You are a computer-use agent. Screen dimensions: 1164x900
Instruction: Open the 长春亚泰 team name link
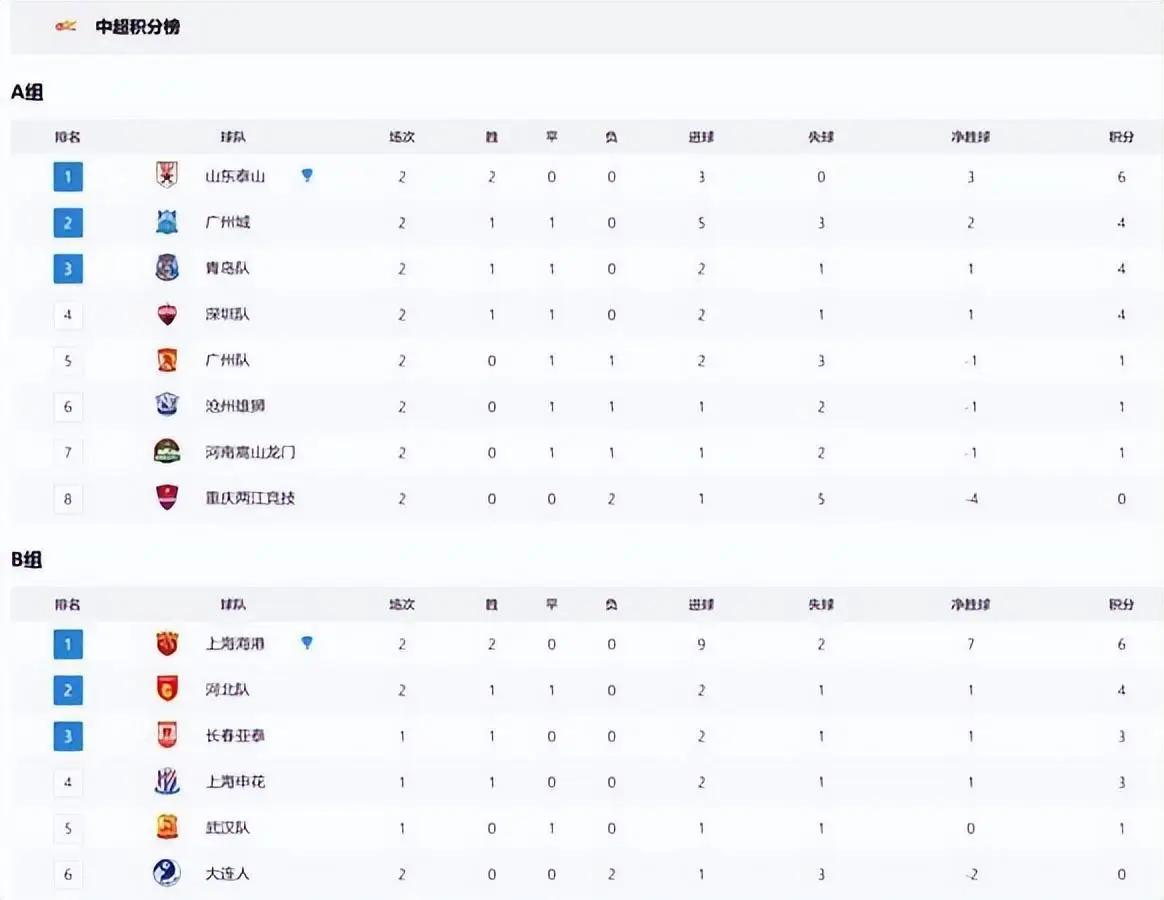tap(235, 736)
